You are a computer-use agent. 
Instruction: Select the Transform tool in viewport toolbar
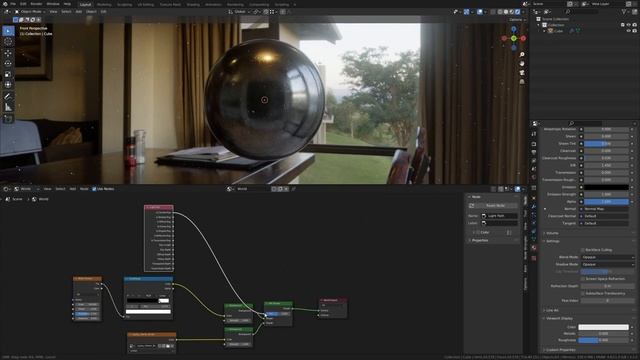coord(8,84)
